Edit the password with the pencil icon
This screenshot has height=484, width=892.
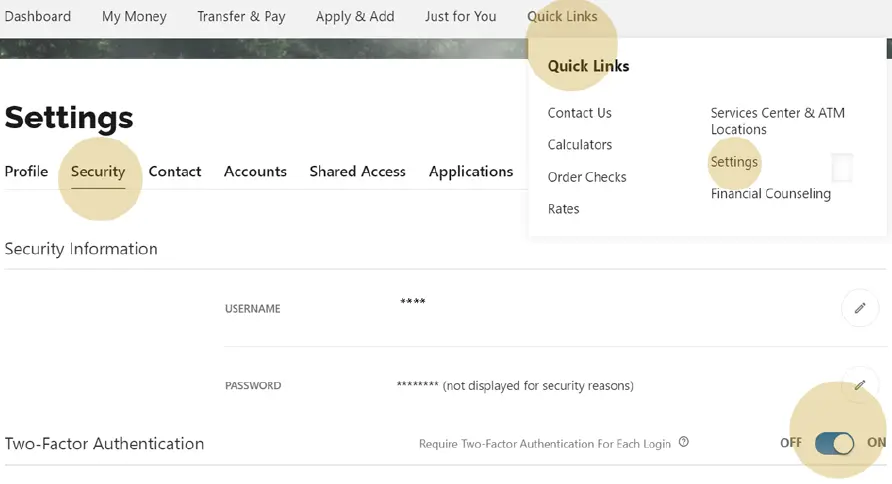[859, 385]
